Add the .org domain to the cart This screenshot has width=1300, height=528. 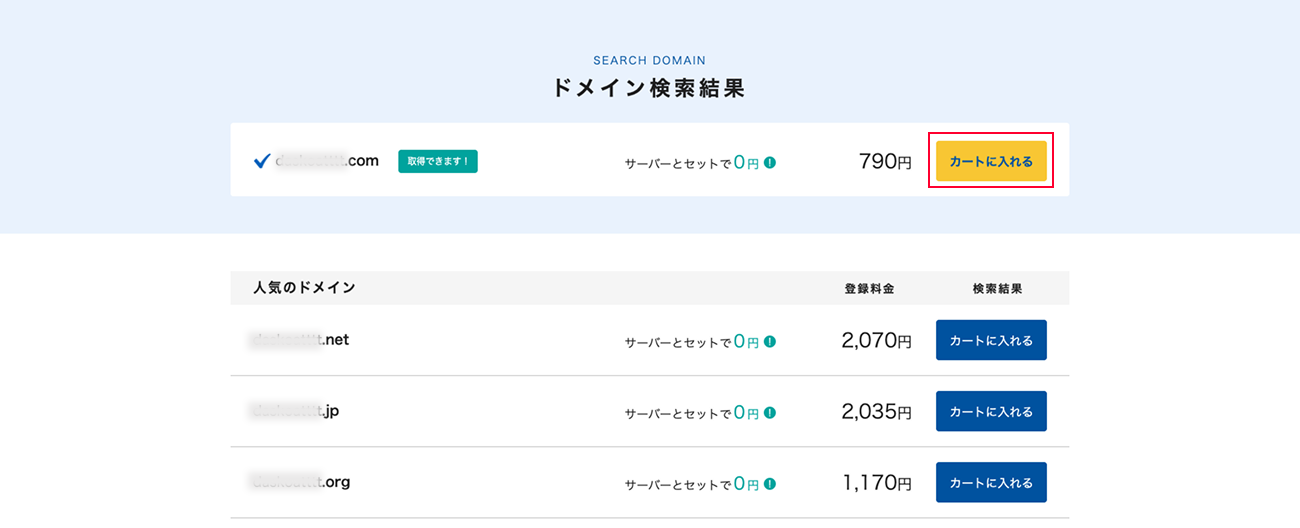pyautogui.click(x=991, y=482)
